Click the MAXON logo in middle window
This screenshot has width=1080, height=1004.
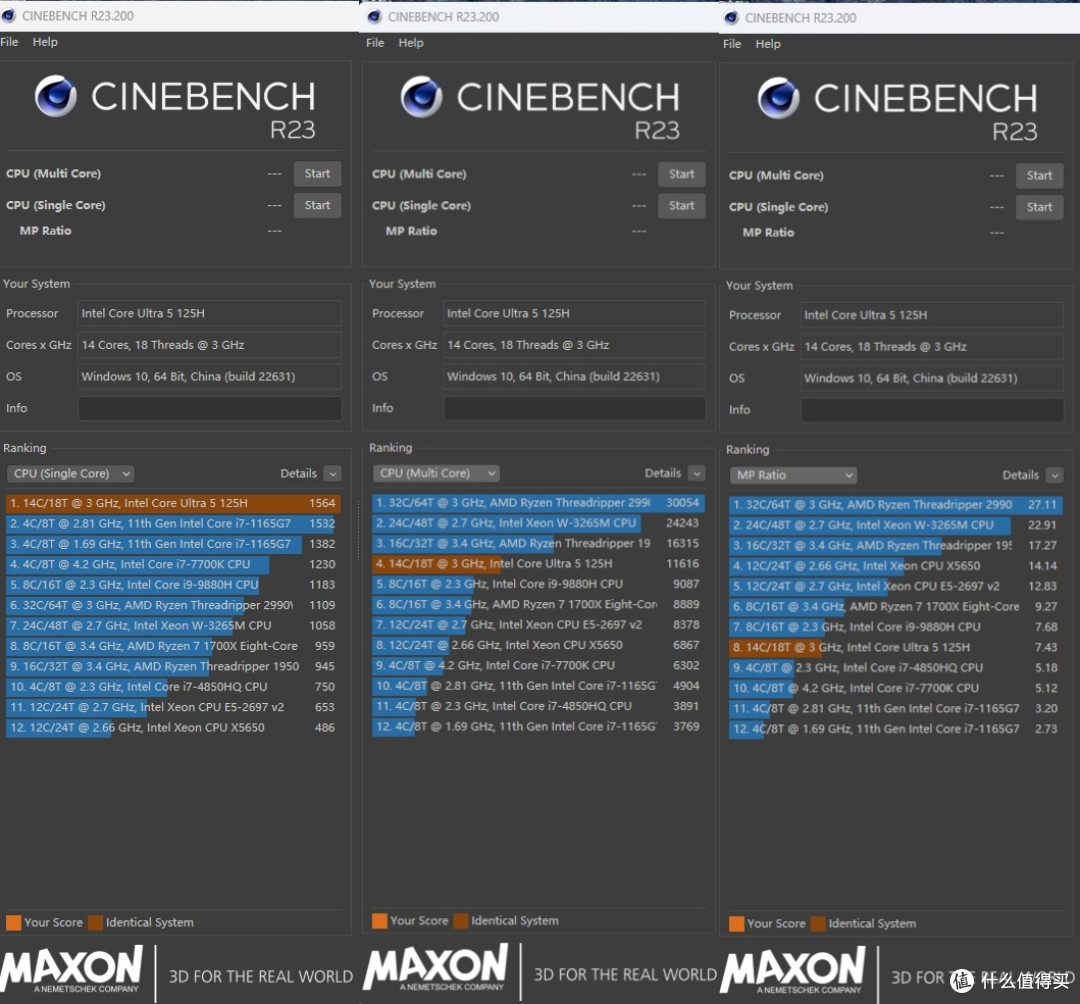click(x=436, y=968)
